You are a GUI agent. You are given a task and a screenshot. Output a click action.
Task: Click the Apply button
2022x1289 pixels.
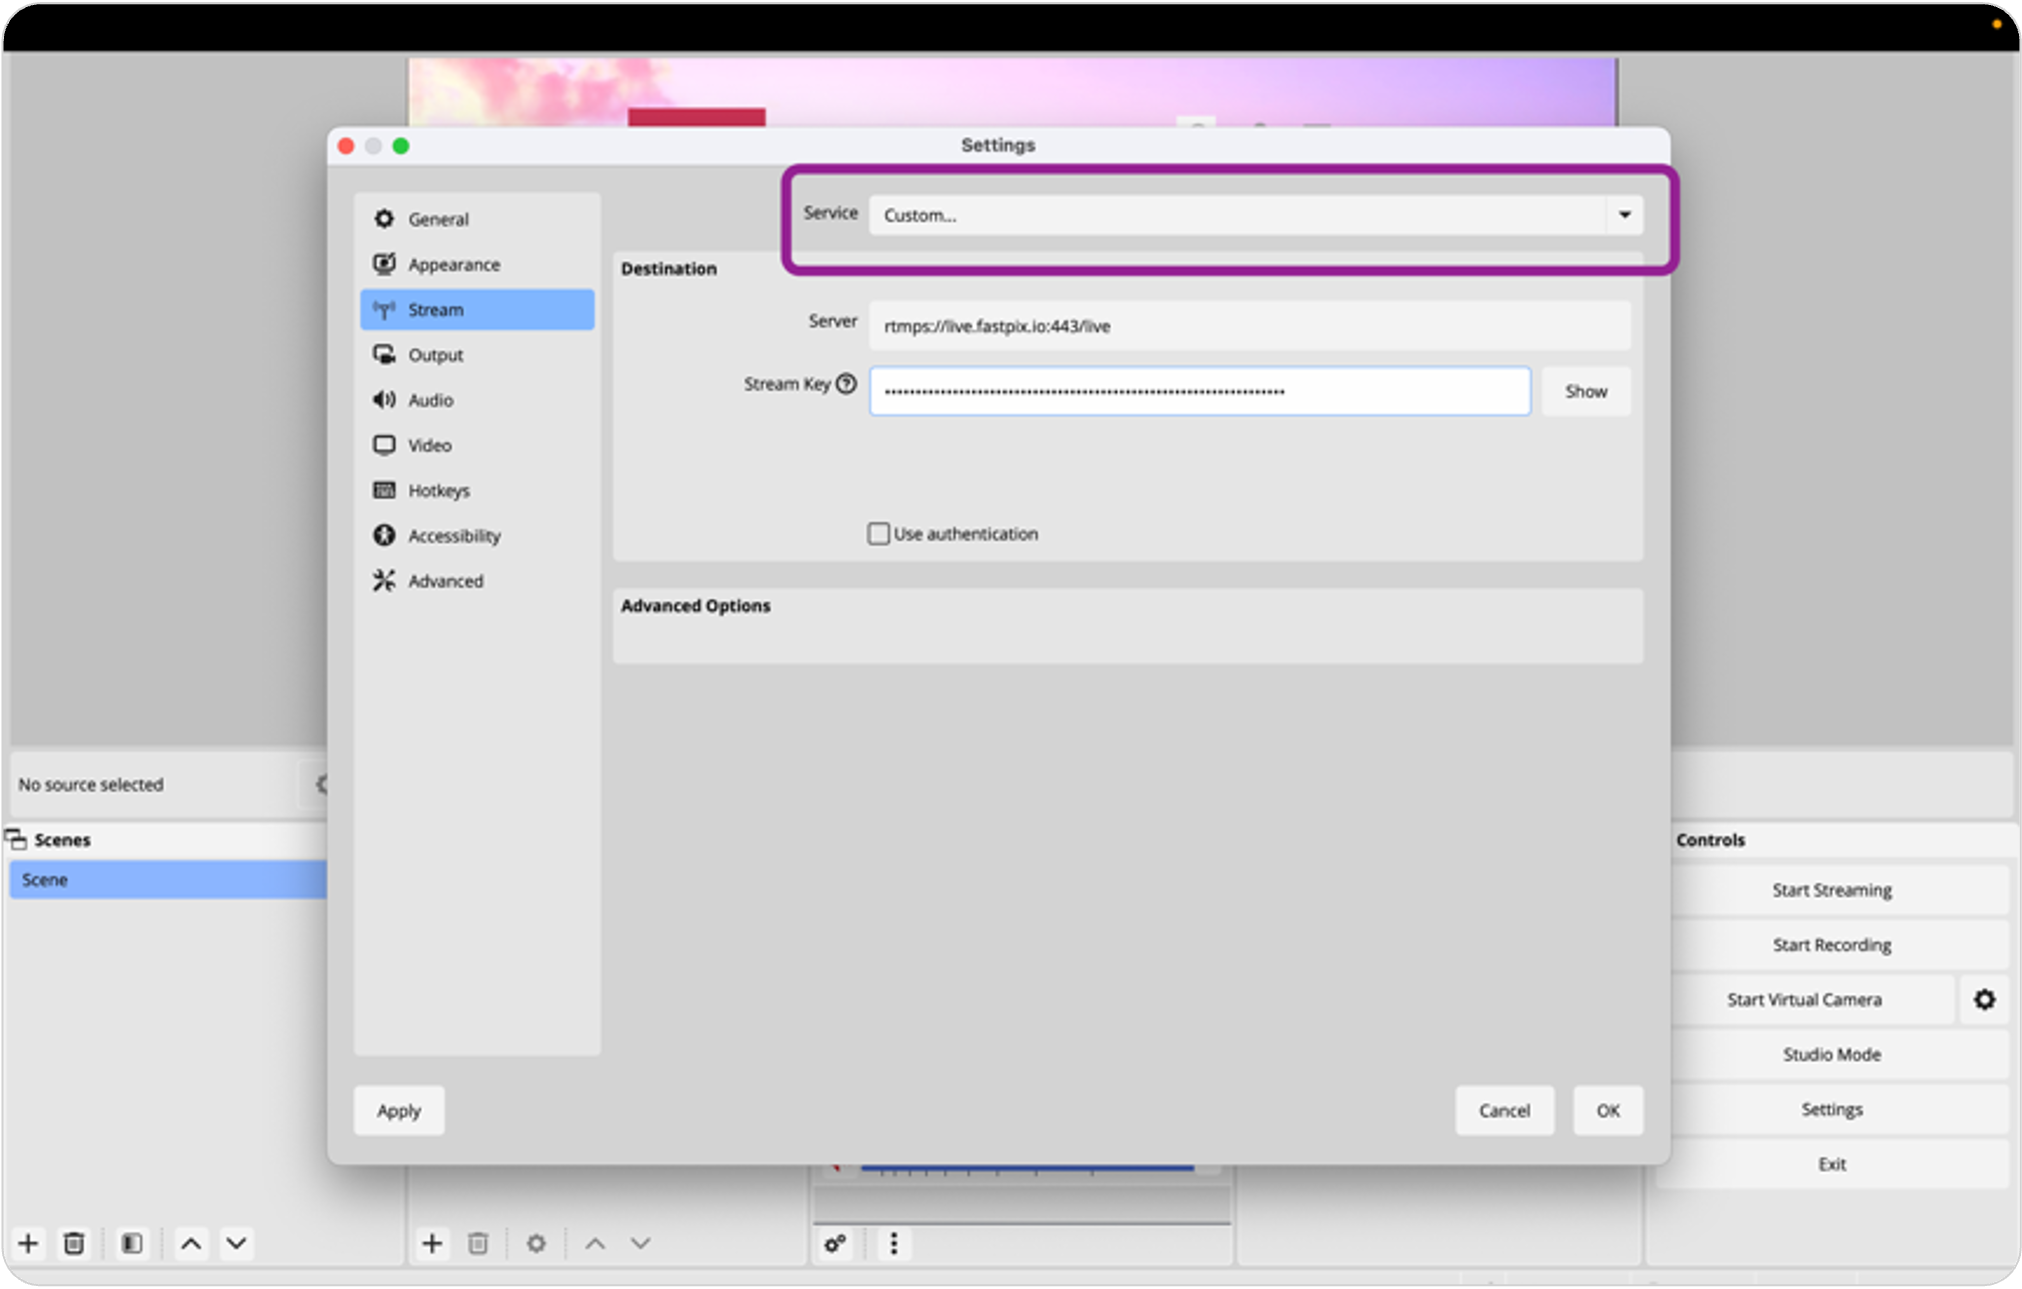coord(399,1111)
